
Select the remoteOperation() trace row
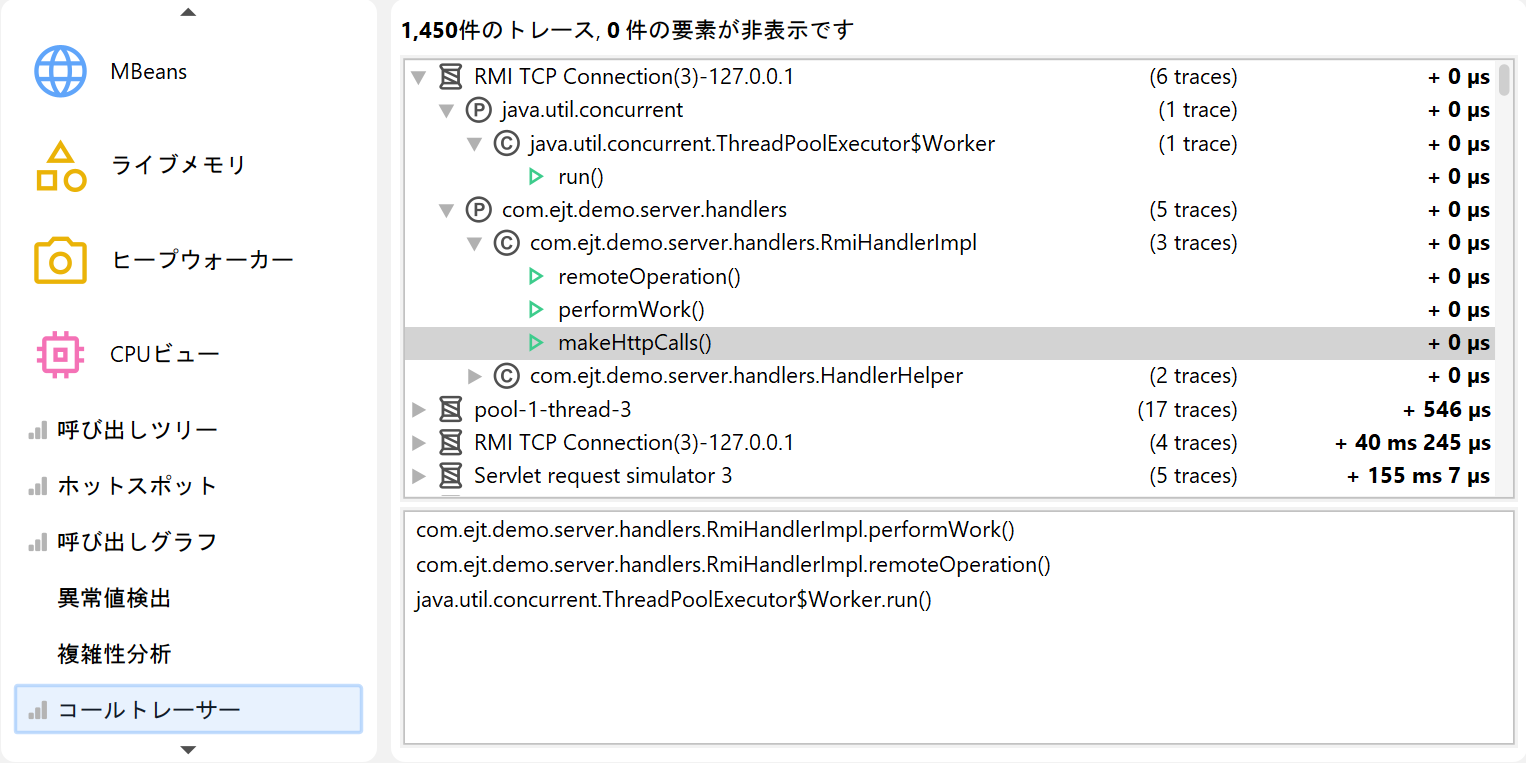pyautogui.click(x=648, y=277)
